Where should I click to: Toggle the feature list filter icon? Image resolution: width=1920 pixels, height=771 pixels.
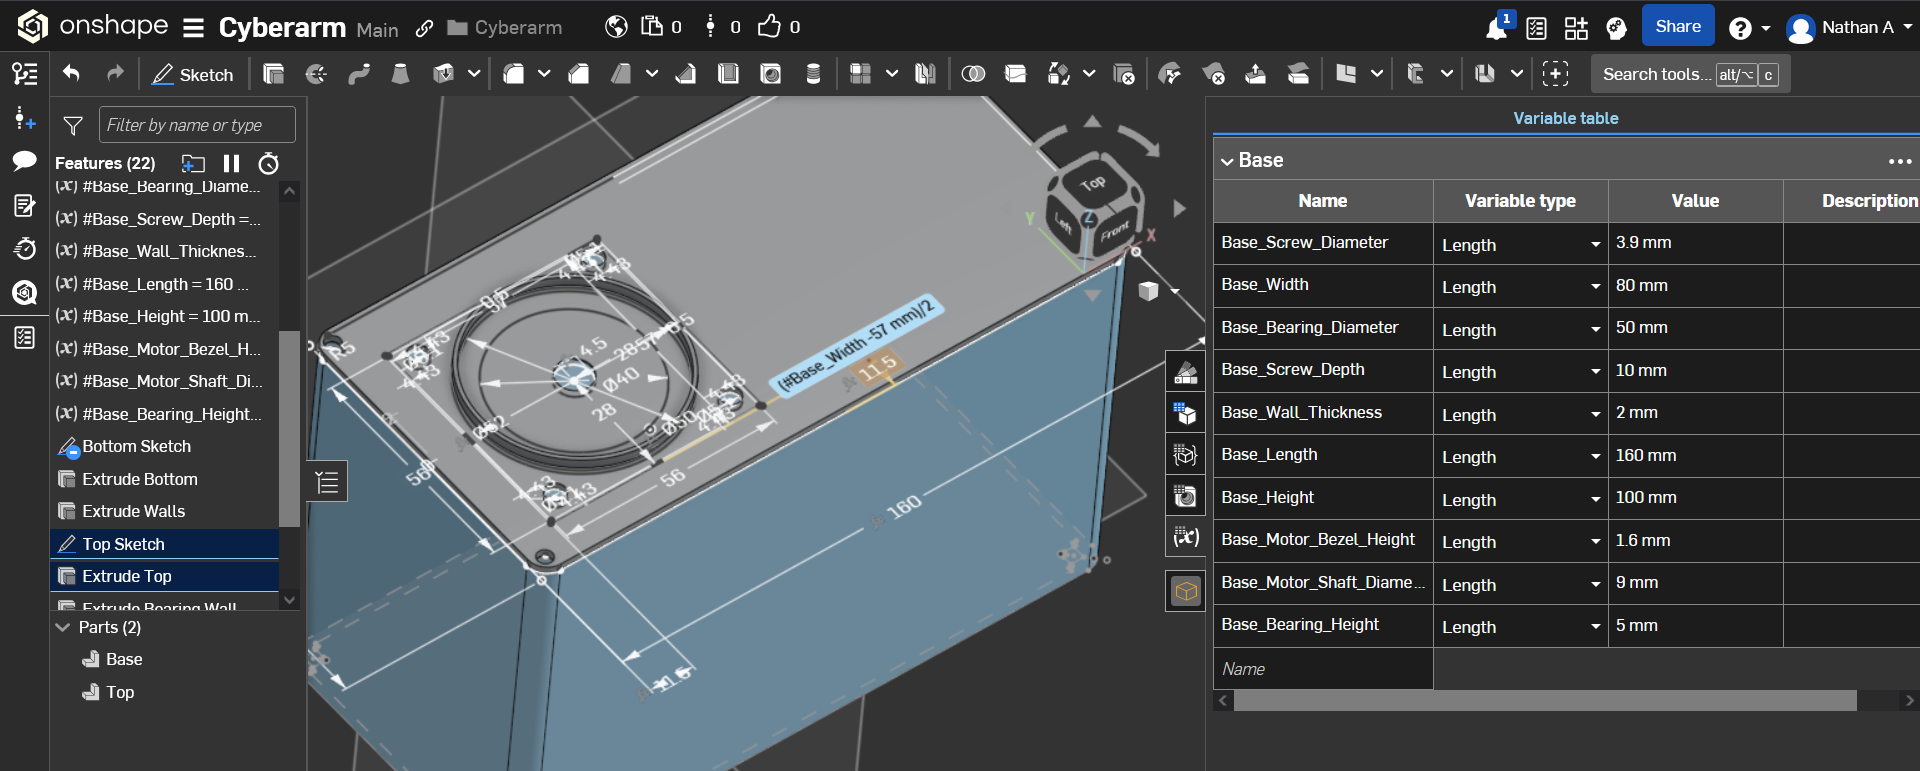click(x=73, y=125)
